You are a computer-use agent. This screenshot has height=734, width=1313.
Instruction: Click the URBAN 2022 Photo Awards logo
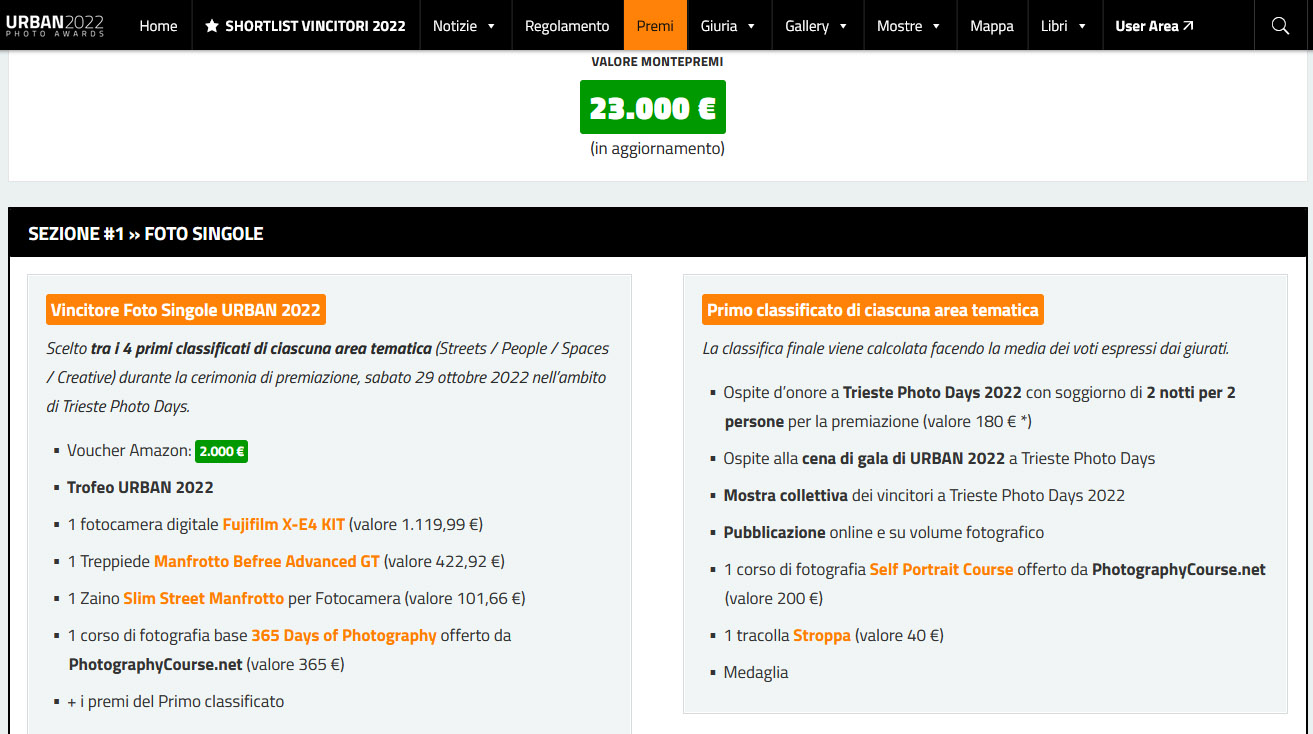point(55,25)
